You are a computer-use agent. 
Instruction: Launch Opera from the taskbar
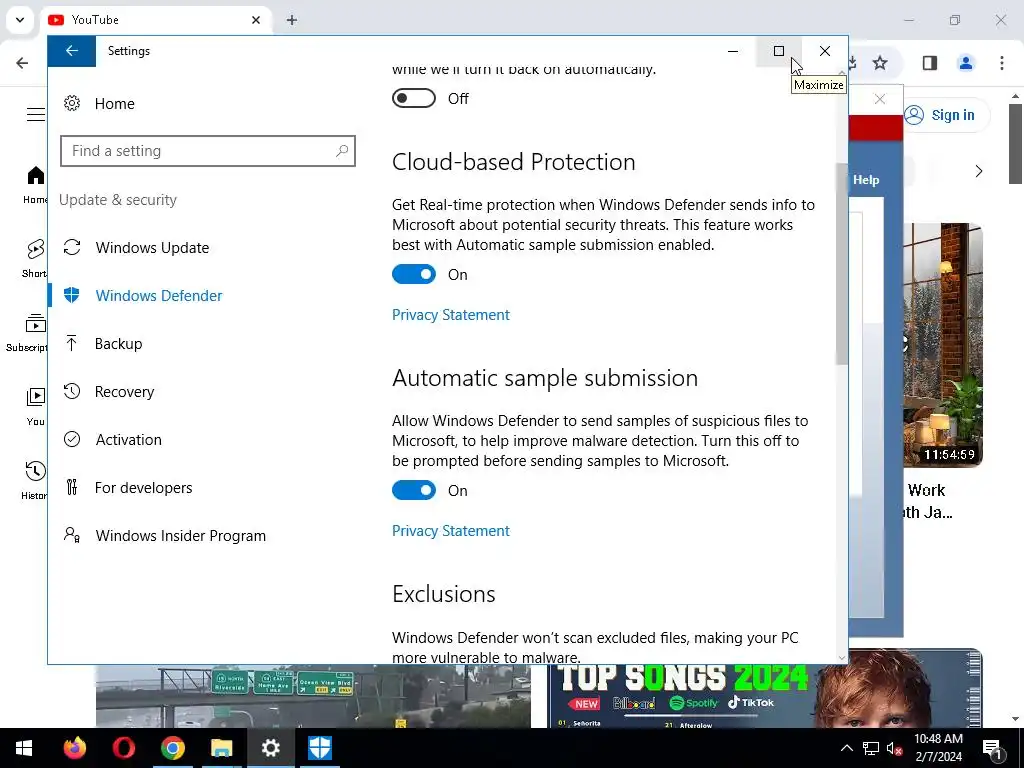123,748
